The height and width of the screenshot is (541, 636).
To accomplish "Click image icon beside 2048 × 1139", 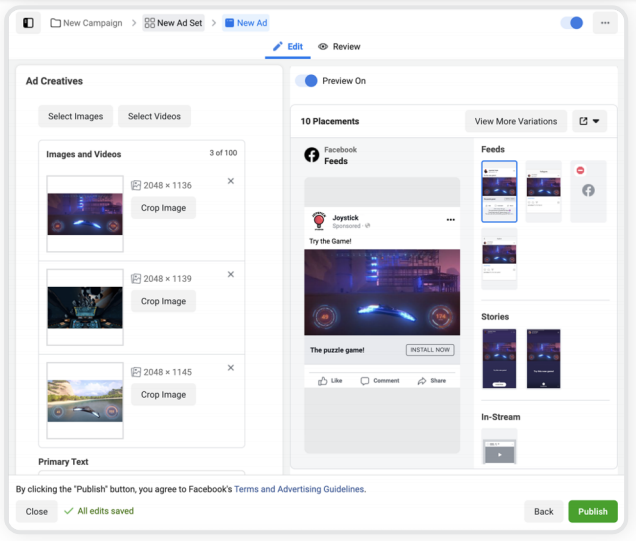I will tap(136, 279).
